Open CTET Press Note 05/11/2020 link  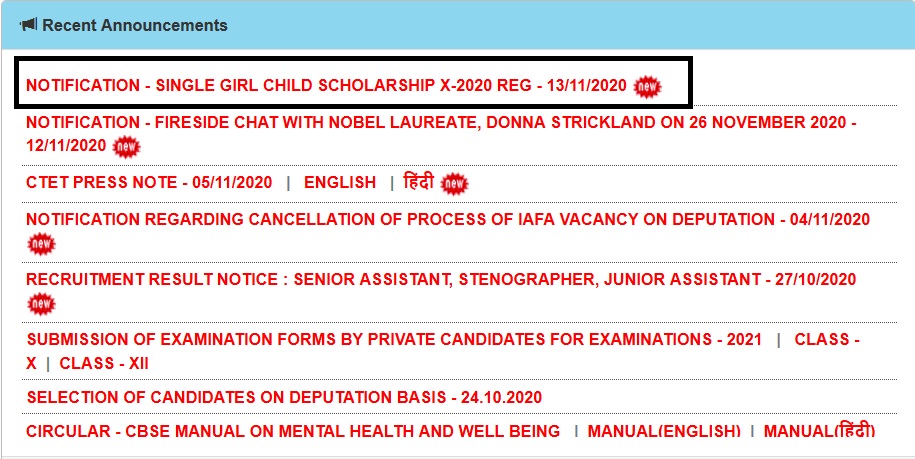(x=149, y=183)
